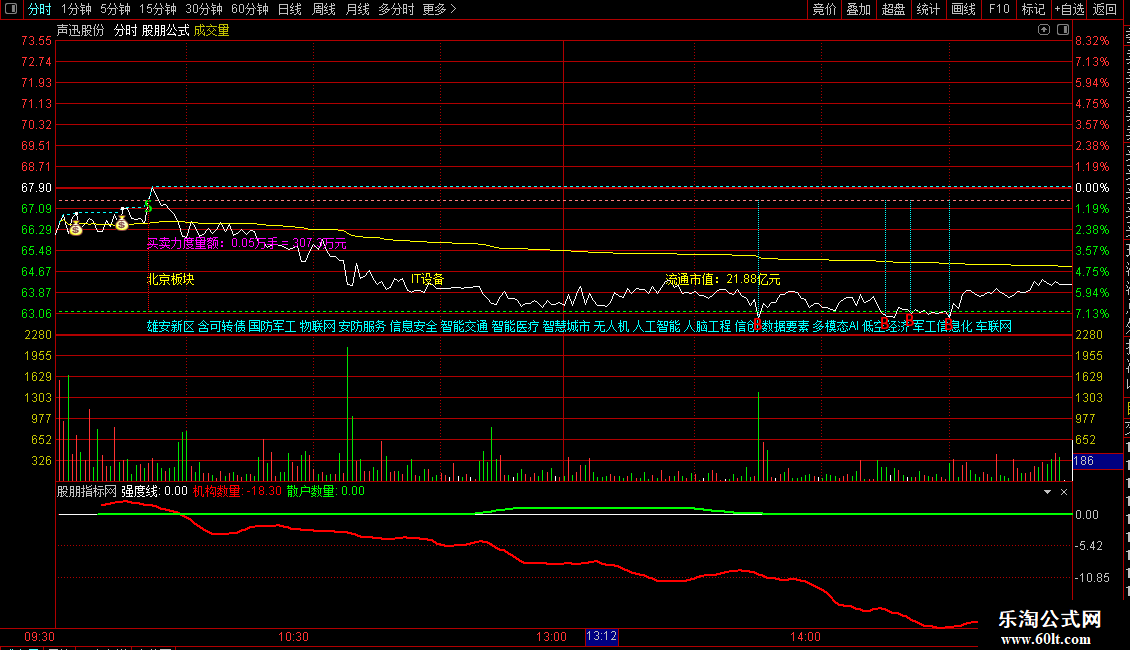
Task: Switch to 60分钟 chart period
Action: [250, 9]
